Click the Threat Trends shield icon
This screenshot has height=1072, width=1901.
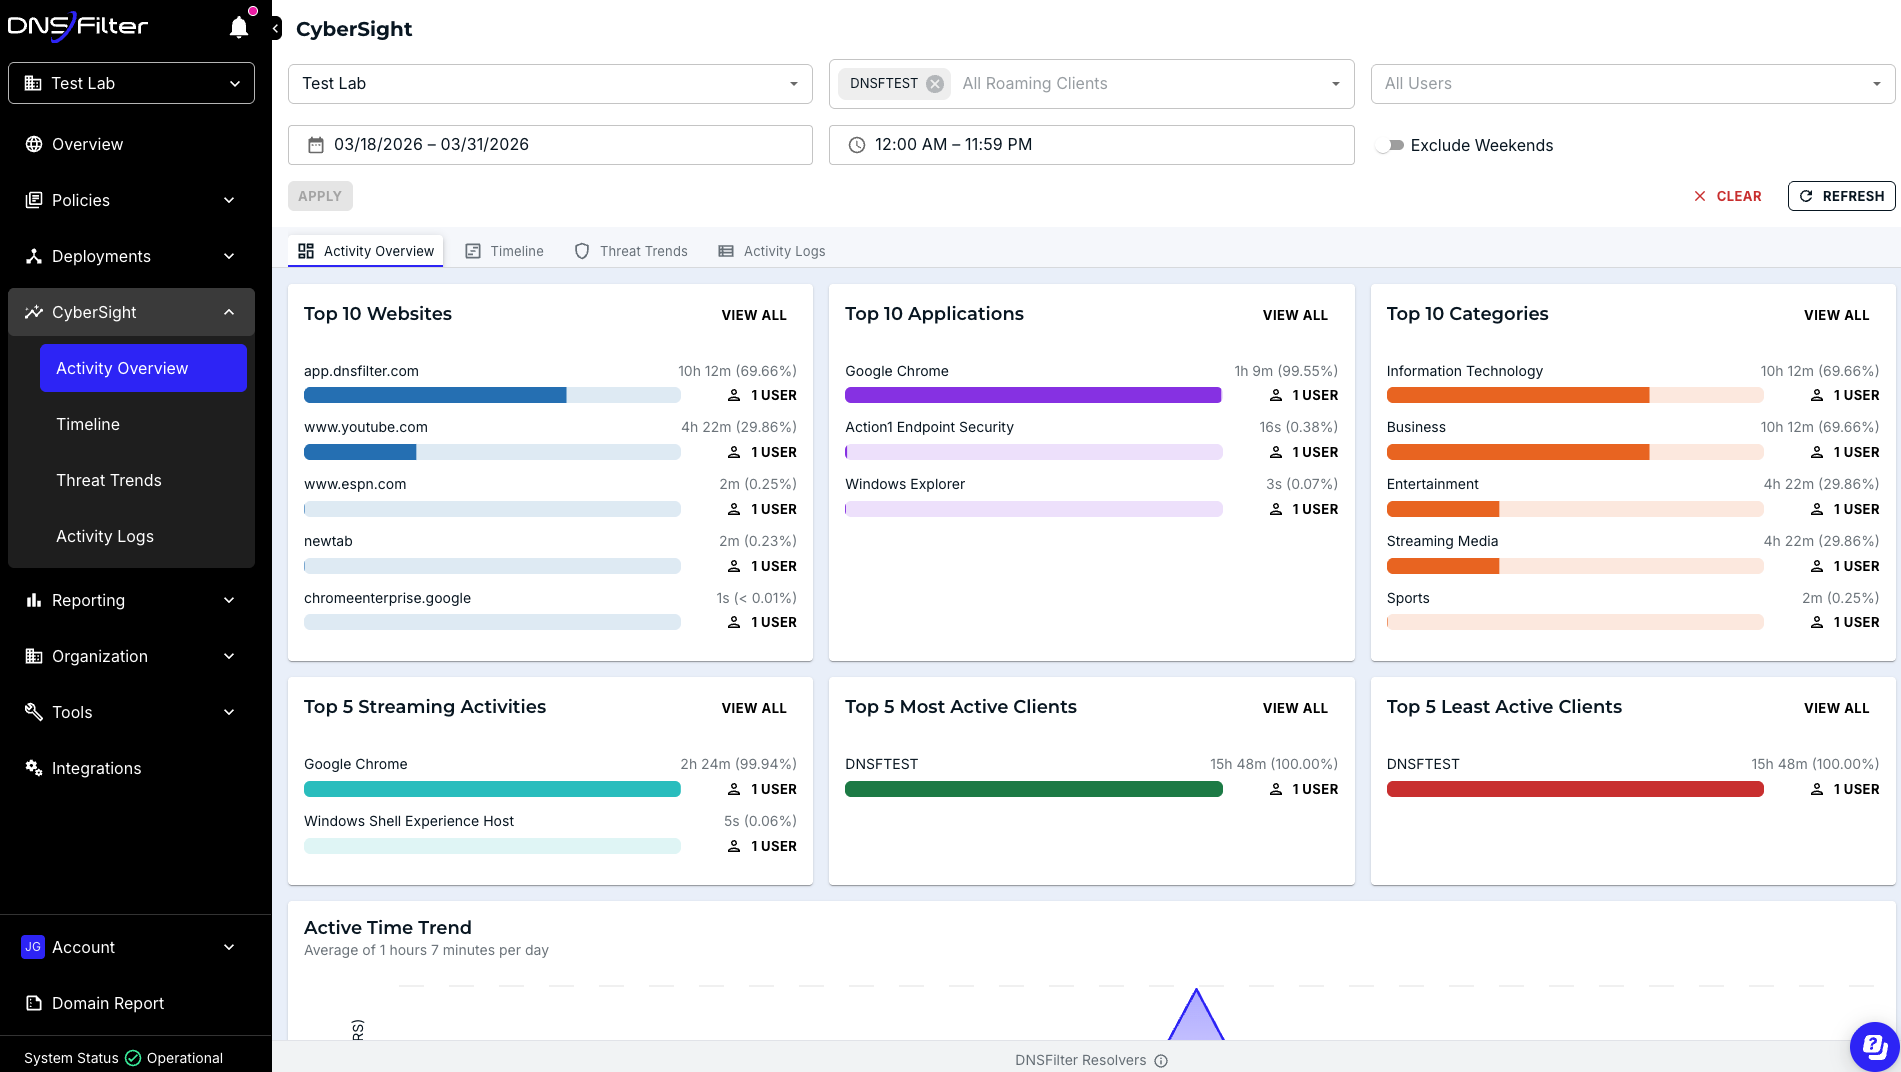pyautogui.click(x=582, y=251)
